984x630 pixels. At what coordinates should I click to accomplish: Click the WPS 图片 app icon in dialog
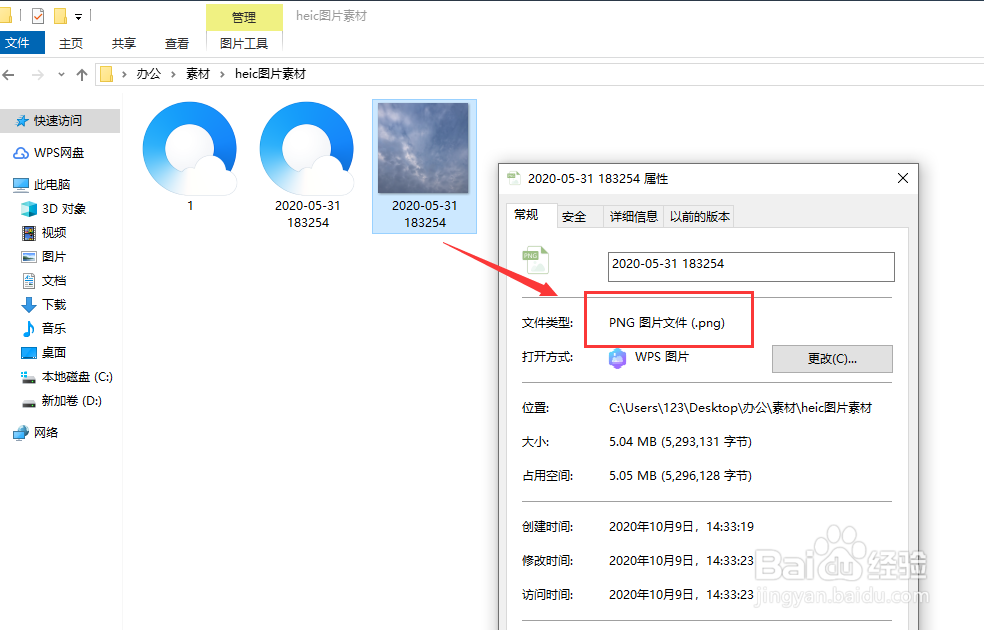(618, 358)
